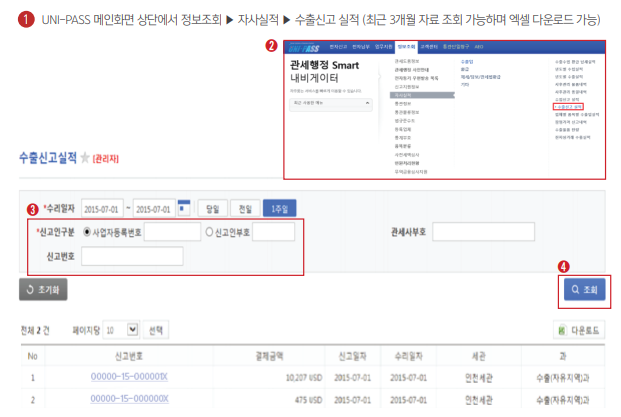Select the 신고인부호 radio button
Image resolution: width=621 pixels, height=417 pixels.
209,232
